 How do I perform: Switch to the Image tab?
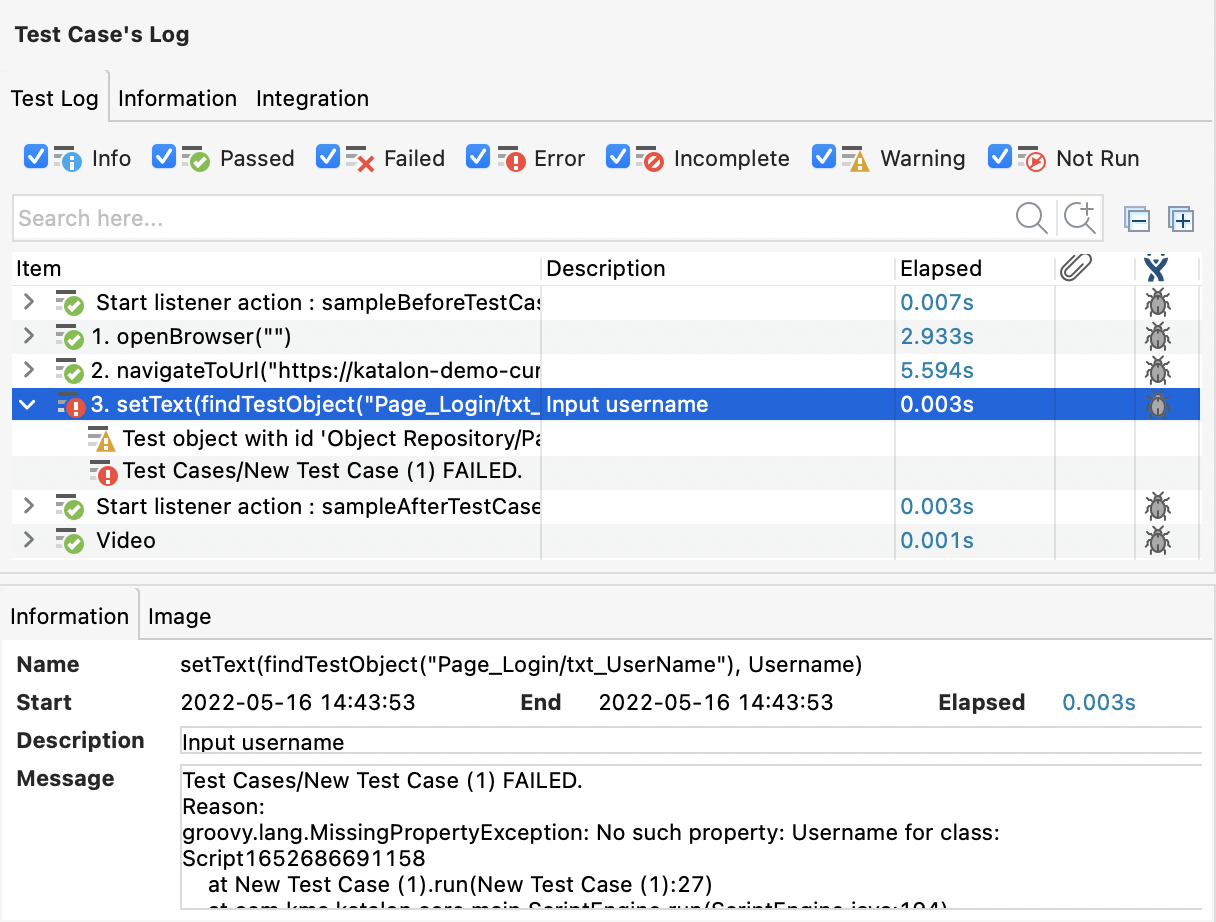pos(179,616)
